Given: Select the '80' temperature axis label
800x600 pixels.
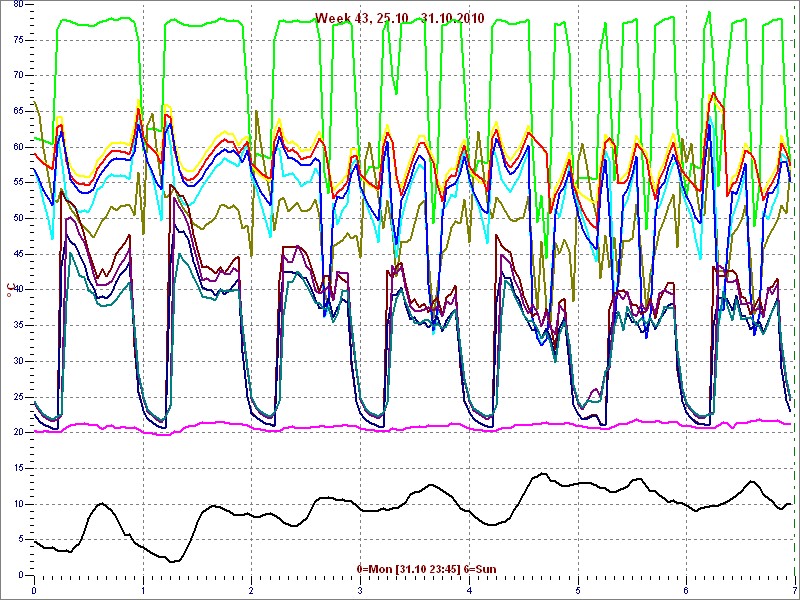Looking at the screenshot, I should pyautogui.click(x=17, y=4).
